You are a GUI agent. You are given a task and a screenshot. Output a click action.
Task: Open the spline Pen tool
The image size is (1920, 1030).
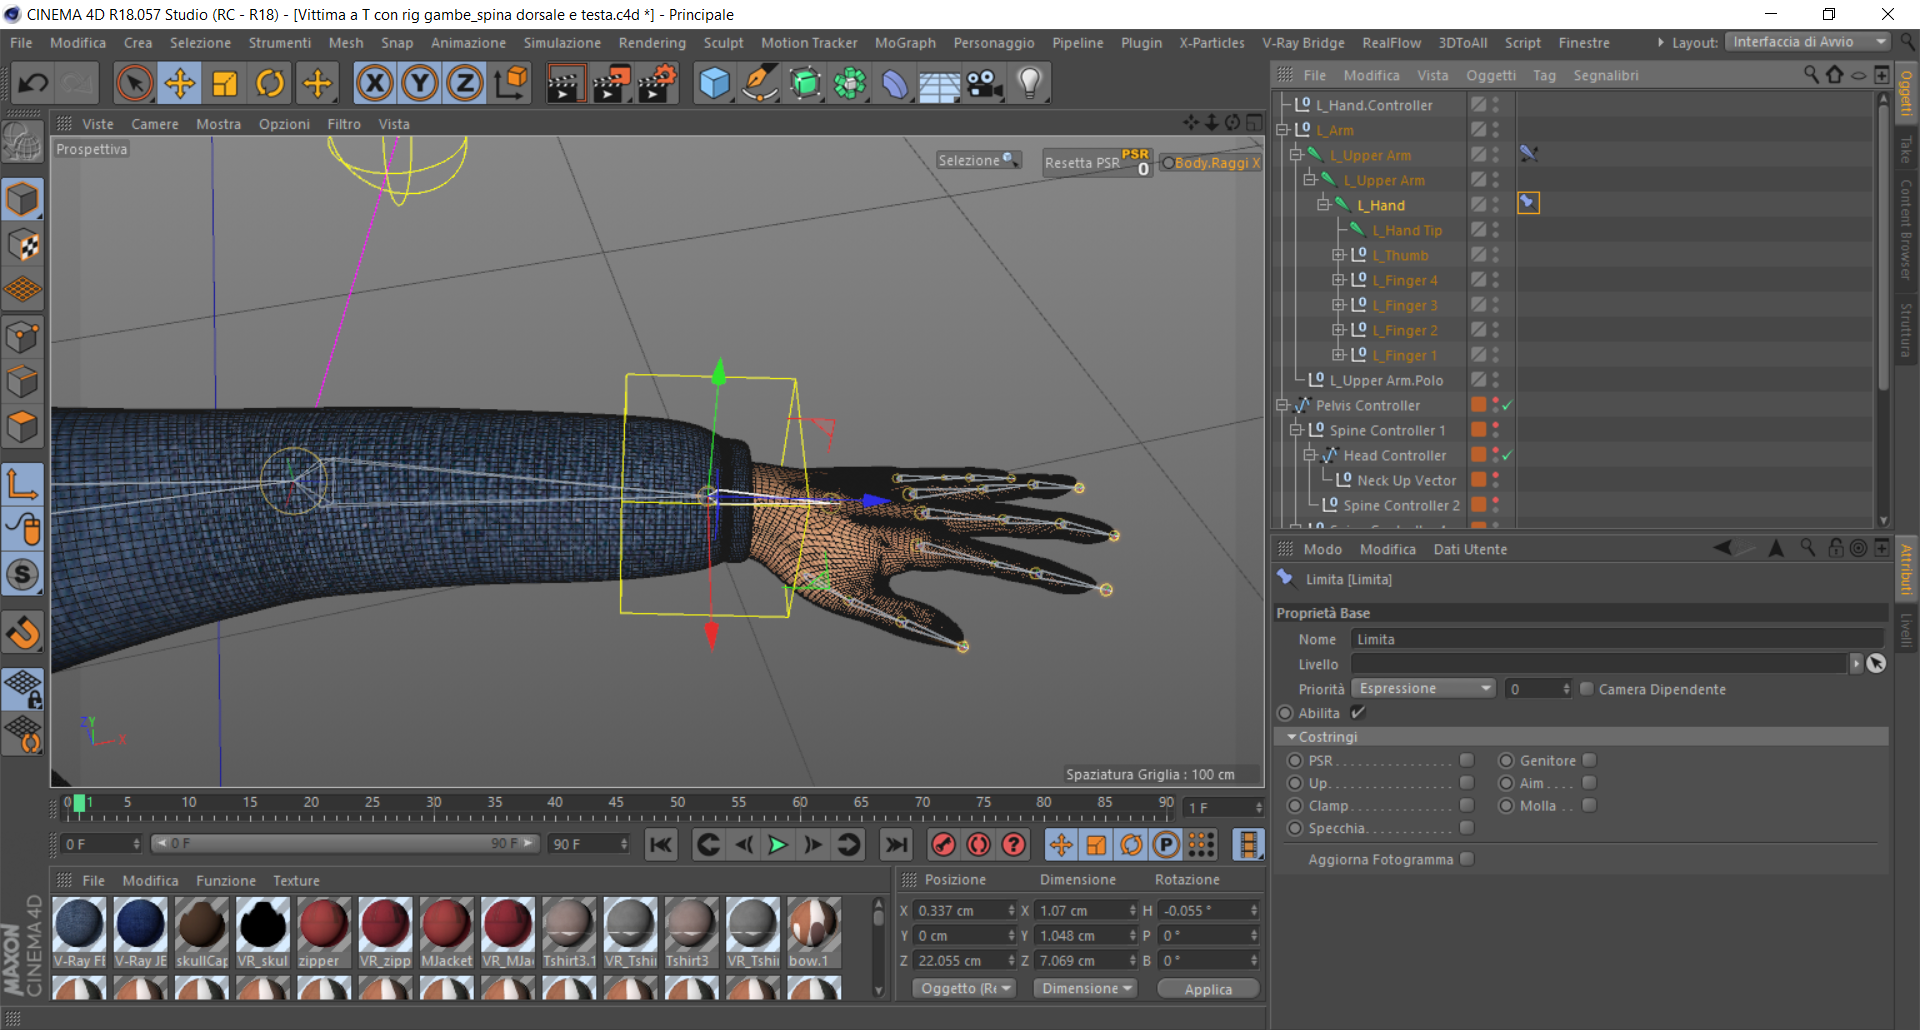(760, 84)
